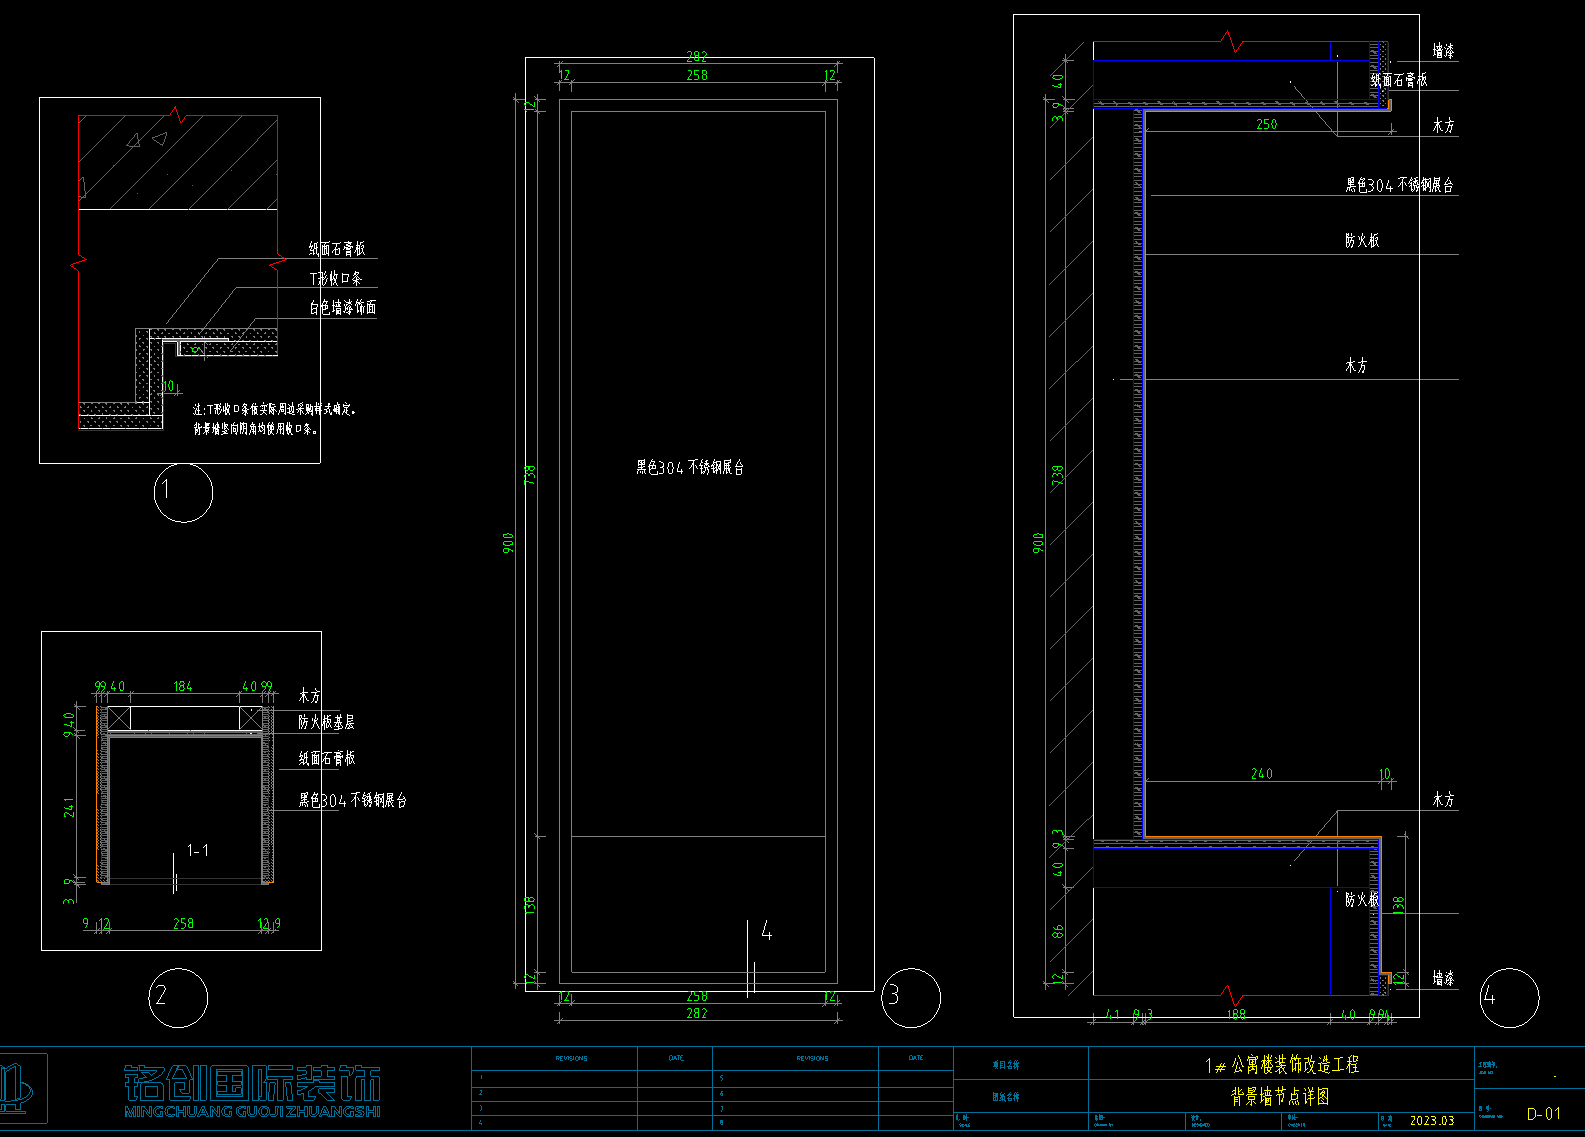Select the 1-1 section label
Viewport: 1585px width, 1137px height.
click(198, 850)
